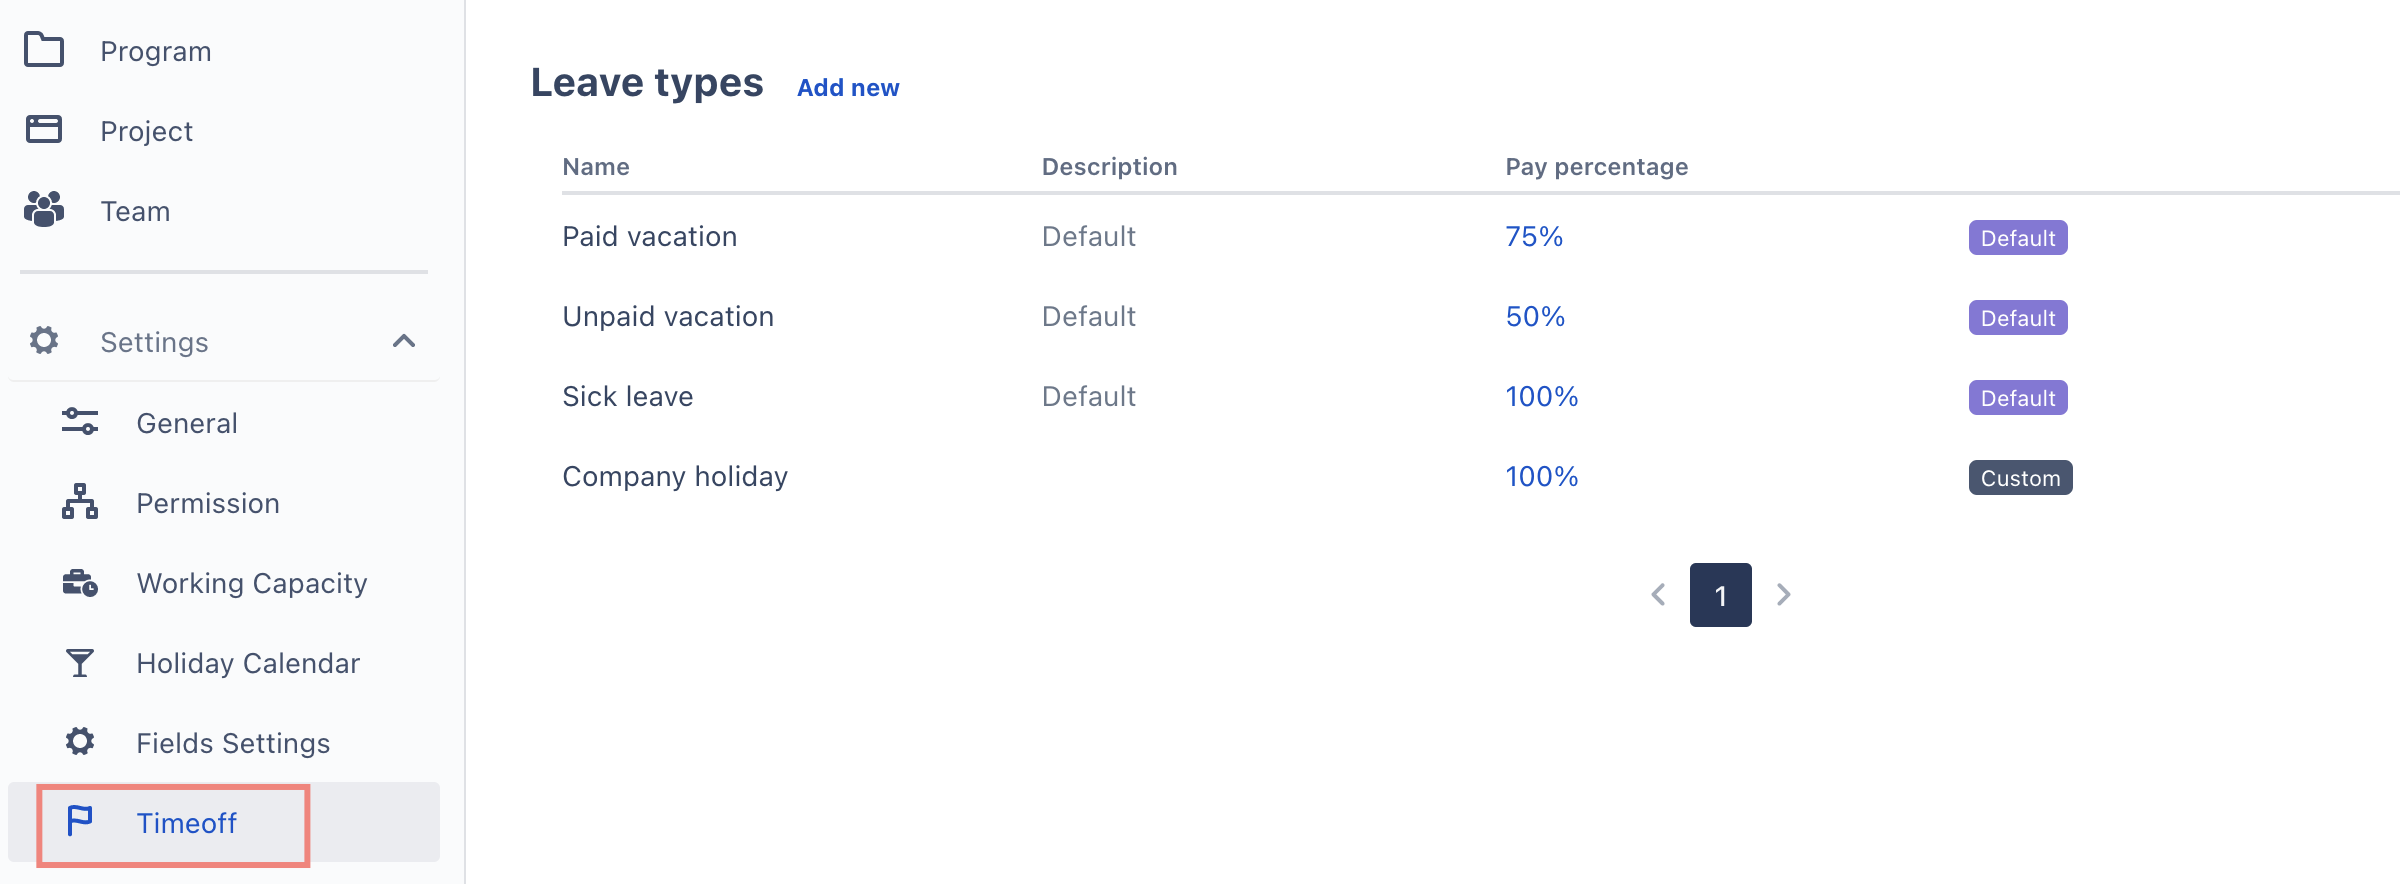Viewport: 2400px width, 884px height.
Task: Click the Add new link
Action: (x=848, y=88)
